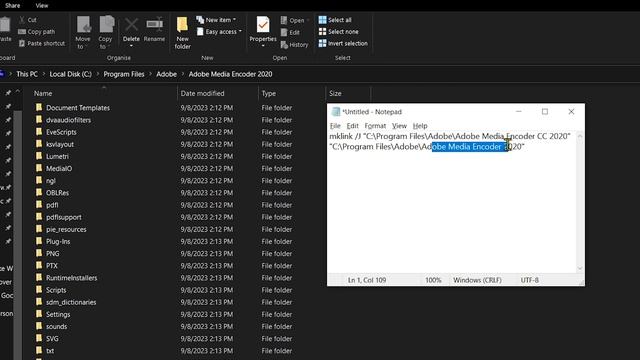Open the Notepad Format menu
This screenshot has height=360, width=640.
coord(375,126)
